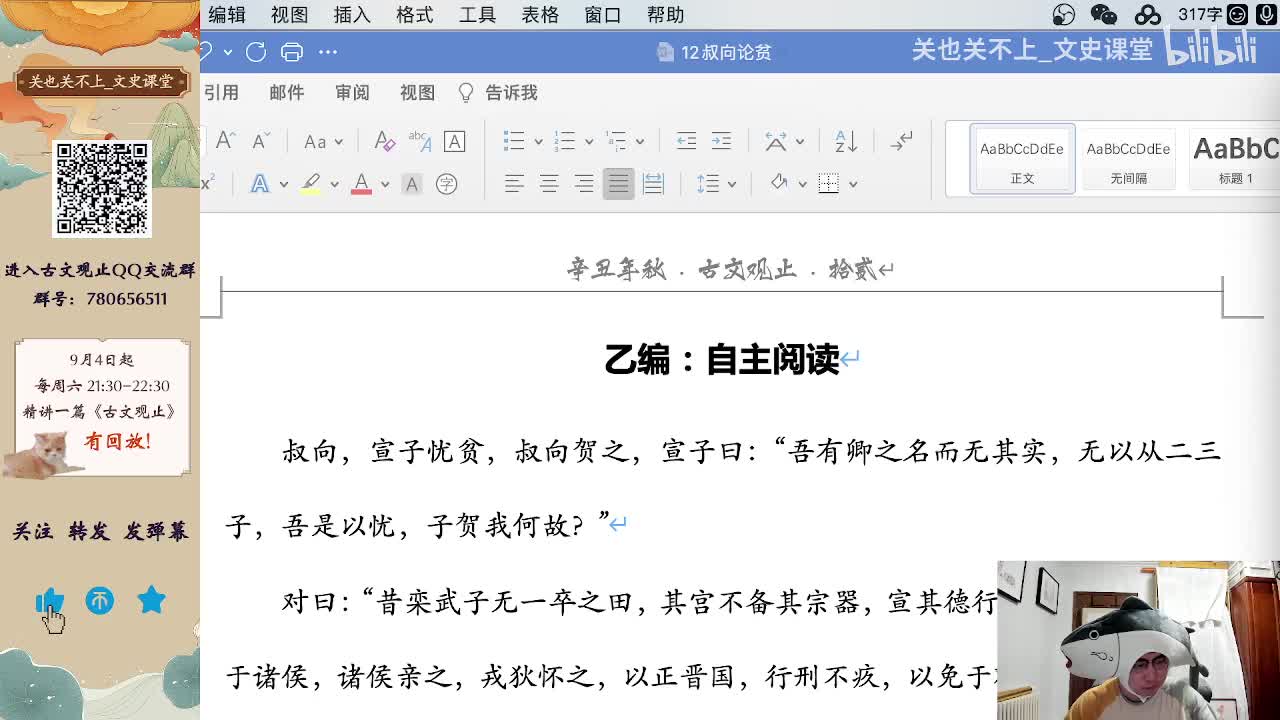Apply red font color

362,184
